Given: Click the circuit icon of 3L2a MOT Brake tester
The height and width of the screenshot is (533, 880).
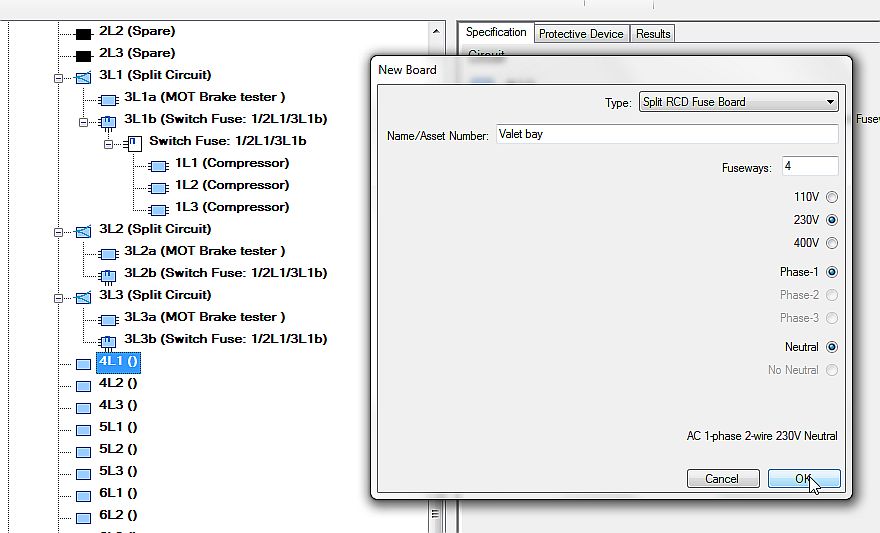Looking at the screenshot, I should [108, 254].
